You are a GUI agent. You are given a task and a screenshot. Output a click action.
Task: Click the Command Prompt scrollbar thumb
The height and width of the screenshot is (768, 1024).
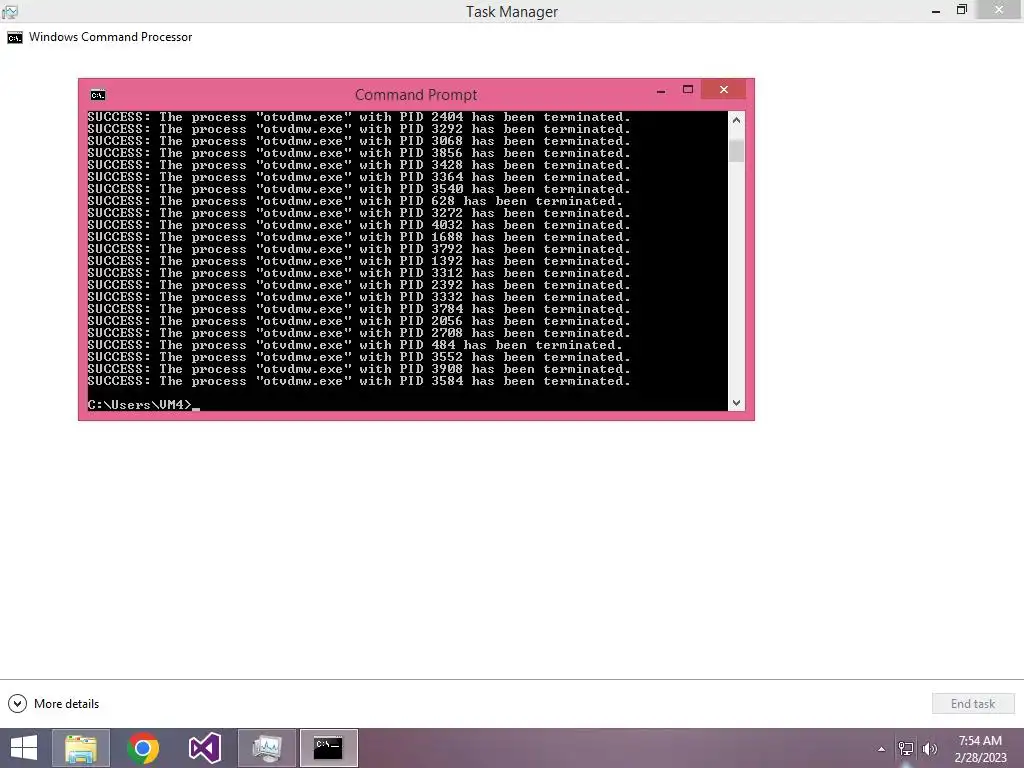pyautogui.click(x=736, y=151)
